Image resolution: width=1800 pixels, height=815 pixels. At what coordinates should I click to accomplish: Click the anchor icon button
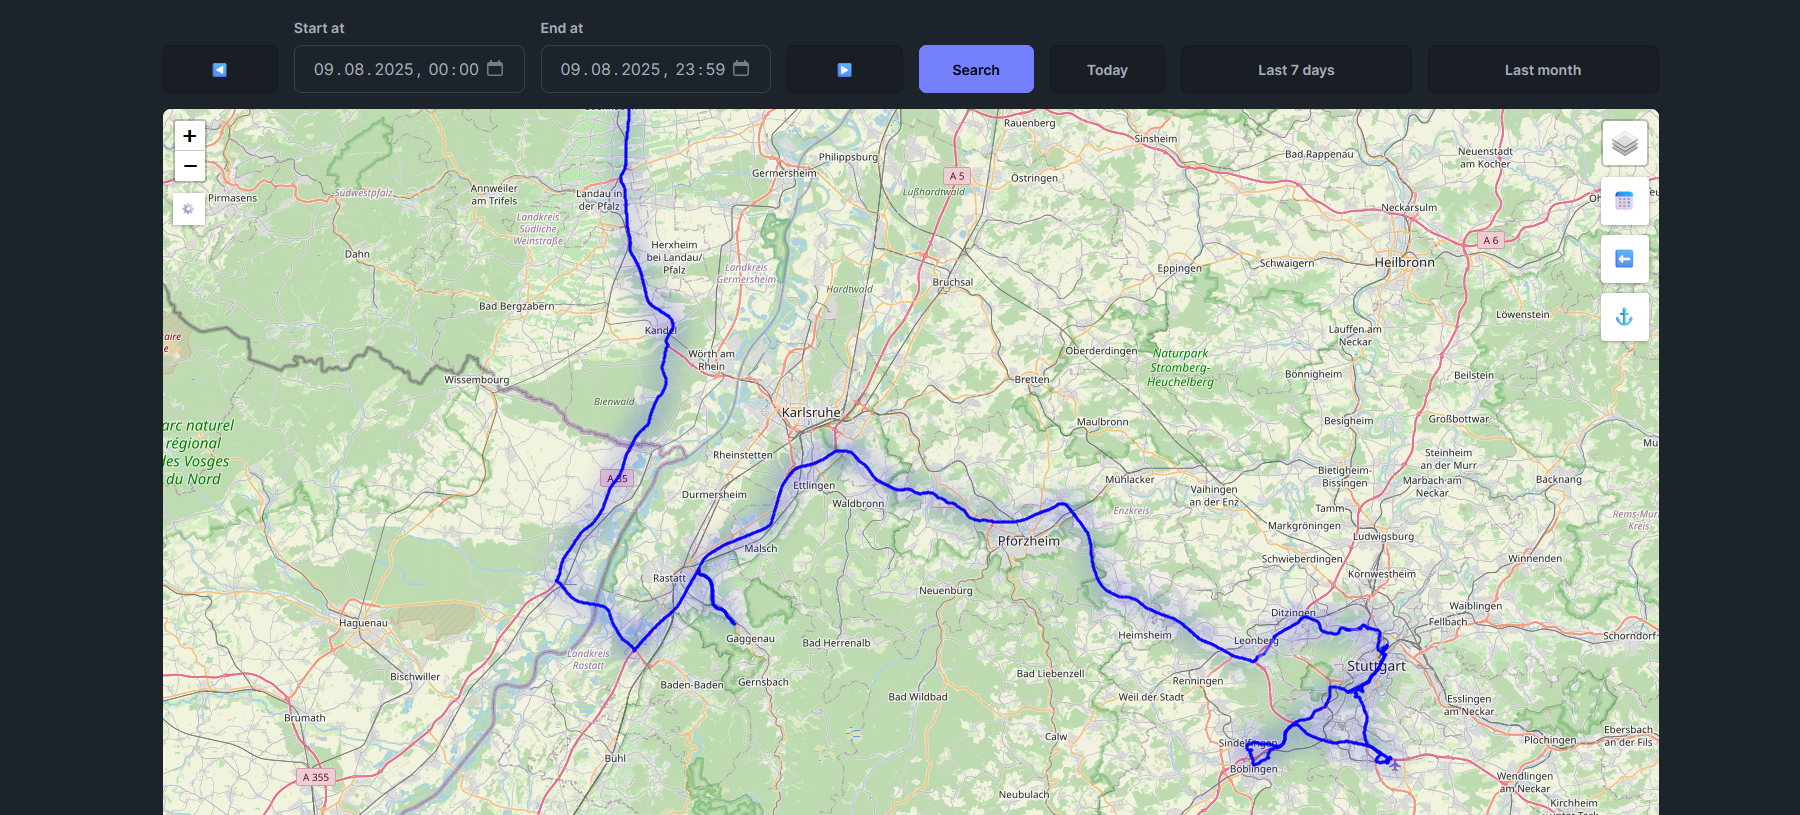point(1624,317)
